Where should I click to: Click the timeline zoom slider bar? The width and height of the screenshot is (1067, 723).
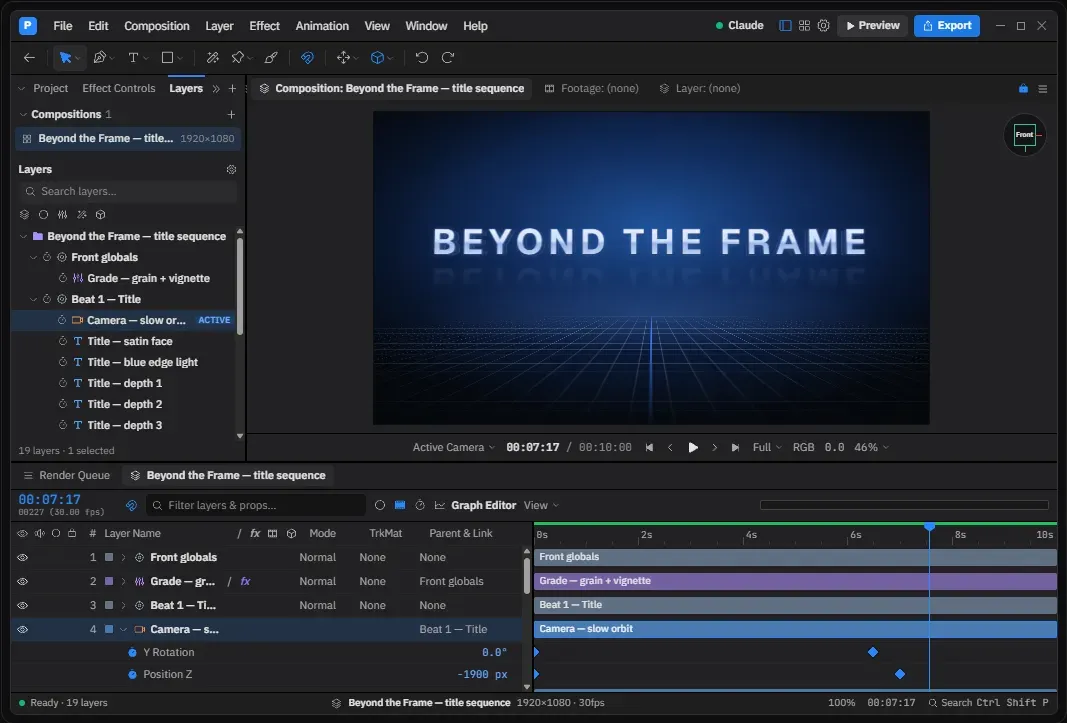click(904, 505)
